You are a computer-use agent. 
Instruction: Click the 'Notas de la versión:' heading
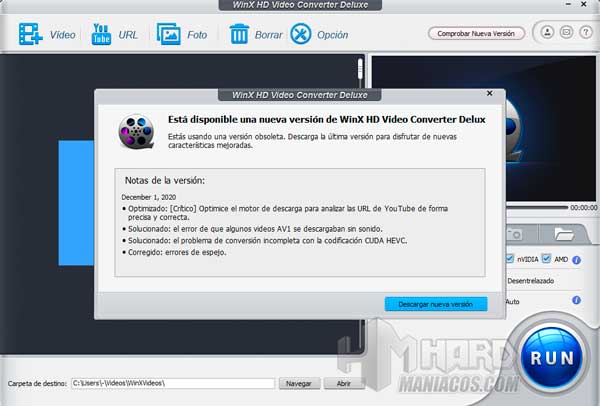click(x=165, y=180)
